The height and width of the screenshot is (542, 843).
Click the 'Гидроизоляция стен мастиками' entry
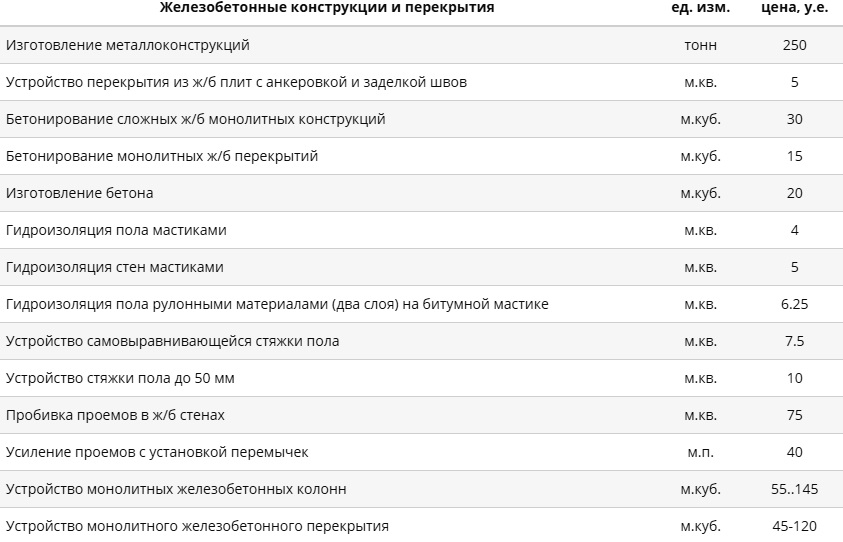coord(115,267)
